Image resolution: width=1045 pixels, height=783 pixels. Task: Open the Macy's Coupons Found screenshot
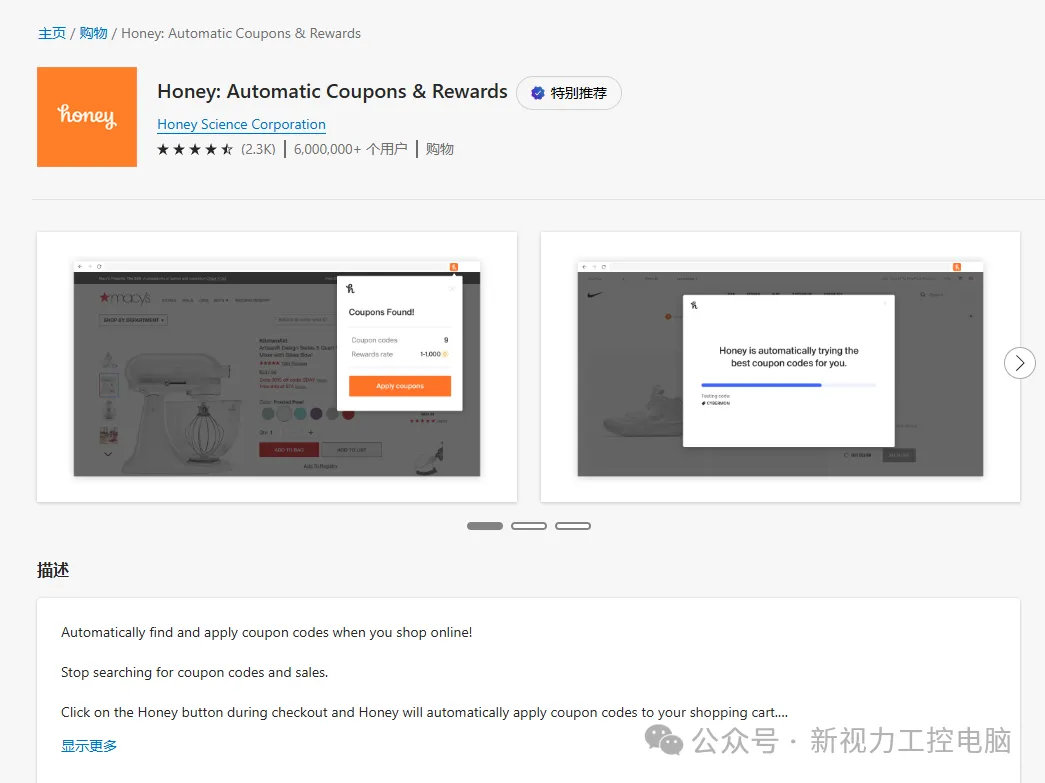point(277,367)
